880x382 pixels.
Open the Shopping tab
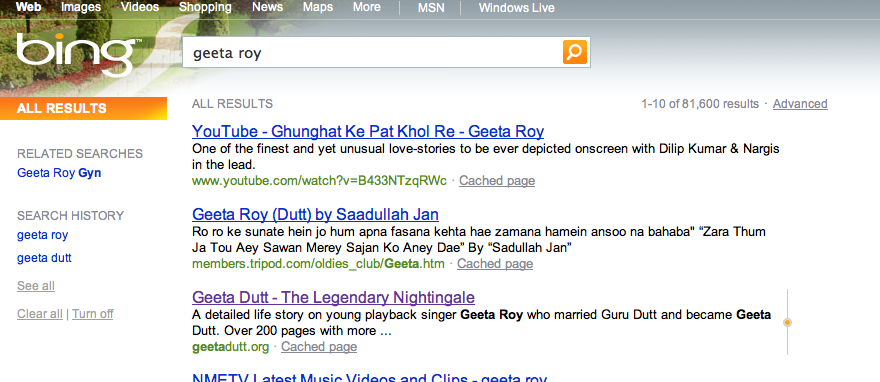(205, 7)
